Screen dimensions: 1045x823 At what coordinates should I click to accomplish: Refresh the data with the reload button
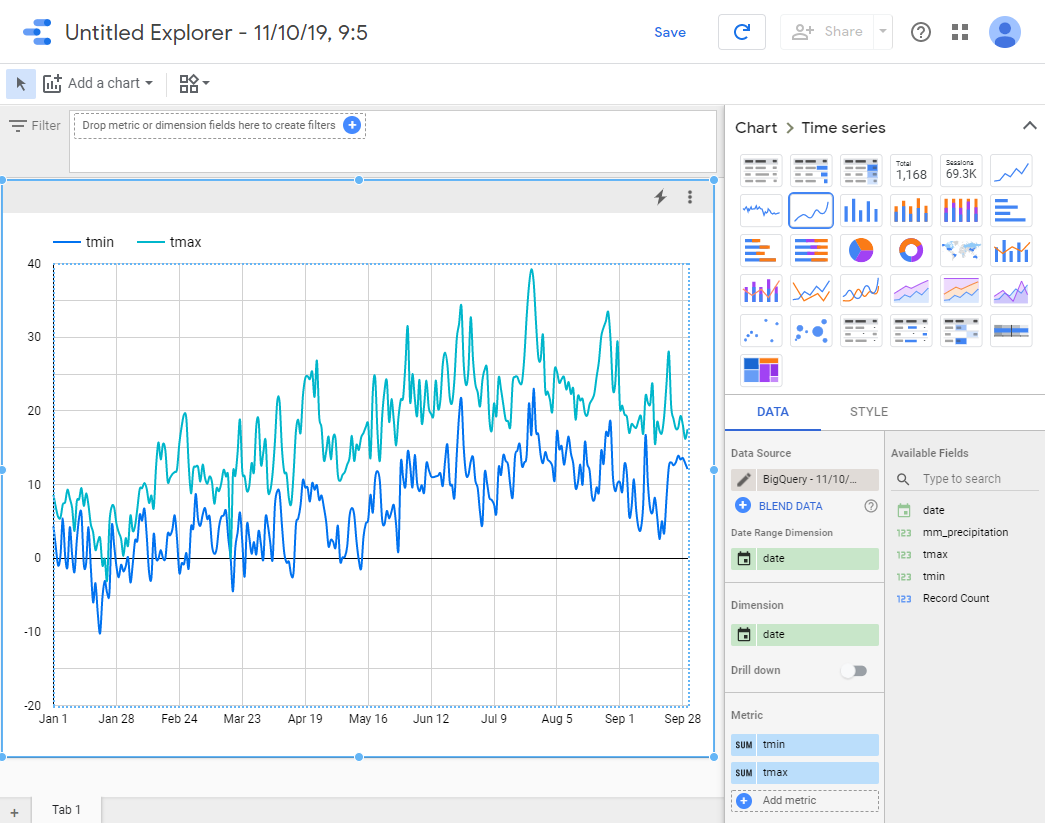tap(741, 31)
